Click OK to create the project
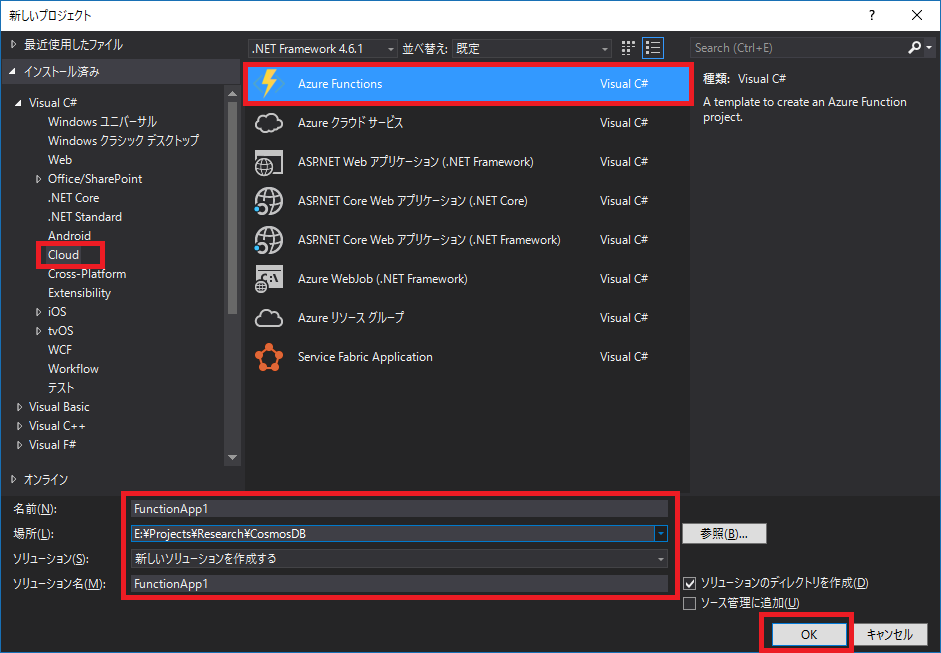The image size is (941, 653). point(809,634)
